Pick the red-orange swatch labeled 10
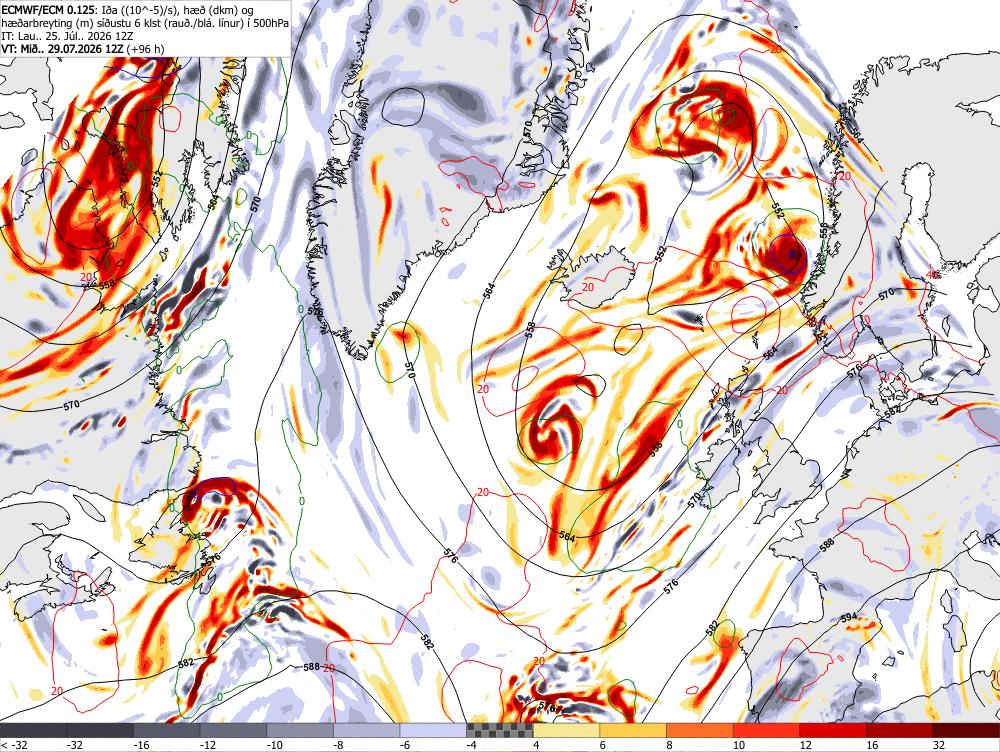1000x752 pixels. click(767, 730)
